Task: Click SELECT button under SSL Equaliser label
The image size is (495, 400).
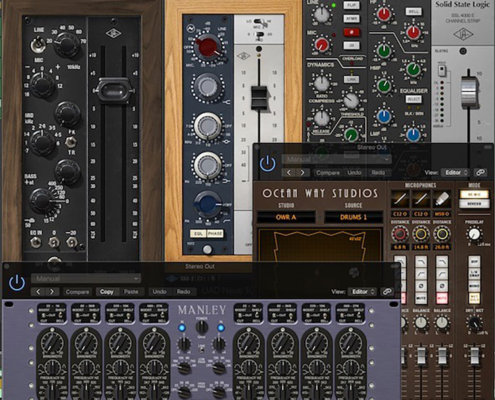Action: [x=413, y=99]
